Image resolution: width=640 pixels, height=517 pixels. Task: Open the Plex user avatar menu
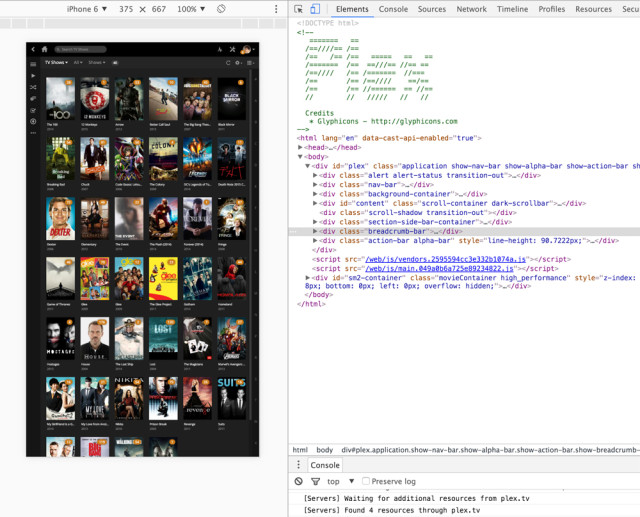(x=247, y=49)
